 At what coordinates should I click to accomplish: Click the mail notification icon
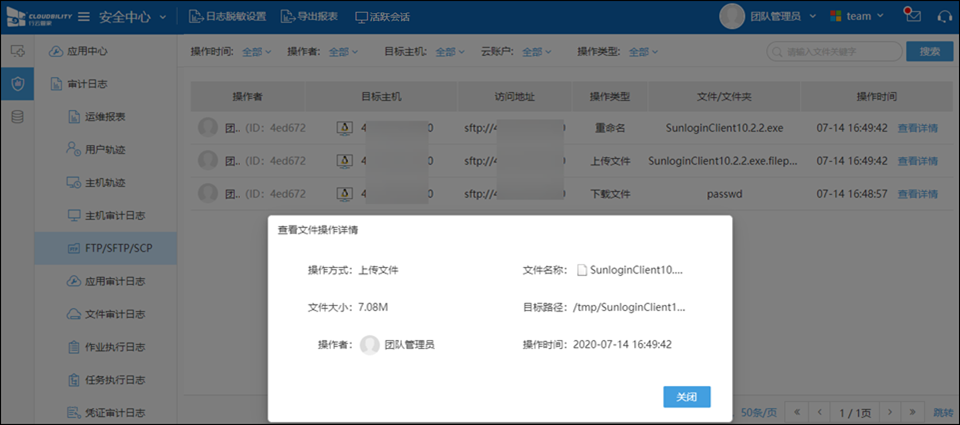coord(911,16)
